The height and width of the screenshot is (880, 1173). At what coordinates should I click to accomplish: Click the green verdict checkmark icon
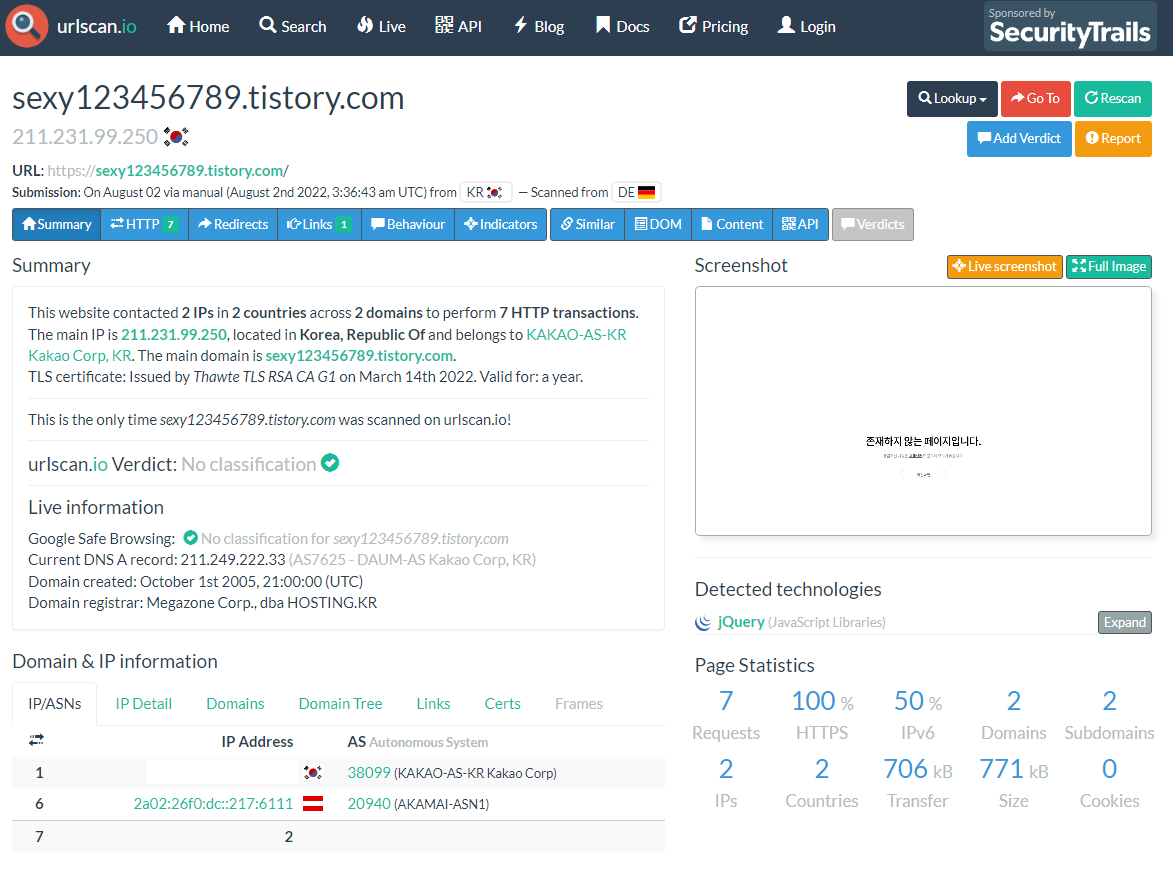point(330,463)
